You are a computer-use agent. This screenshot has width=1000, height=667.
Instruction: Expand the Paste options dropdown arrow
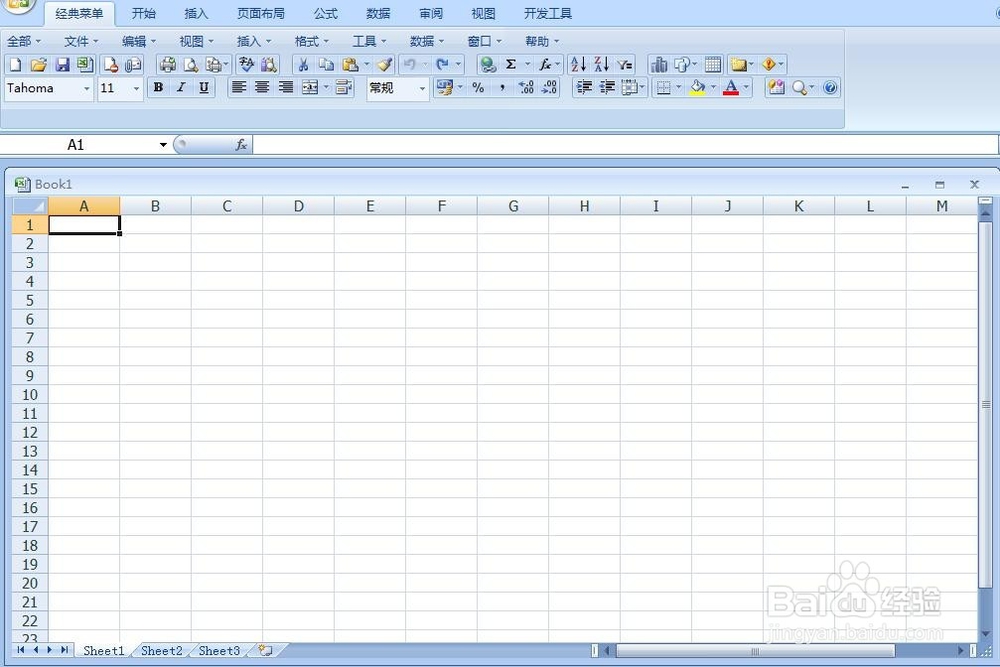(x=366, y=64)
